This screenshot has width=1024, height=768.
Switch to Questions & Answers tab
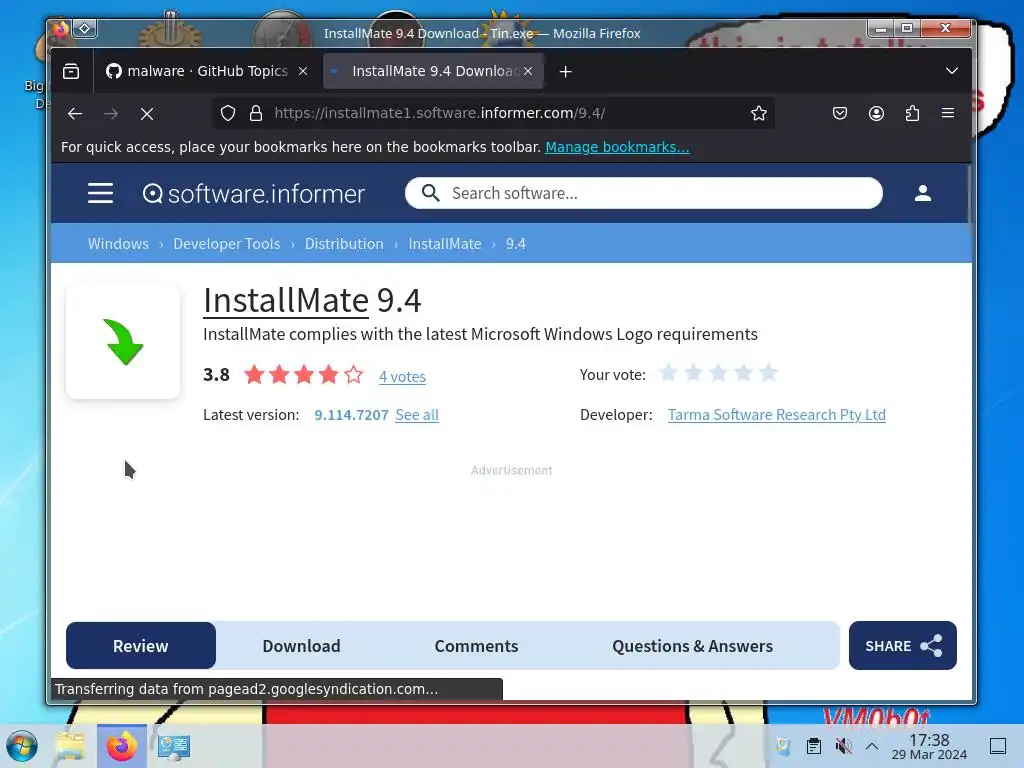692,646
